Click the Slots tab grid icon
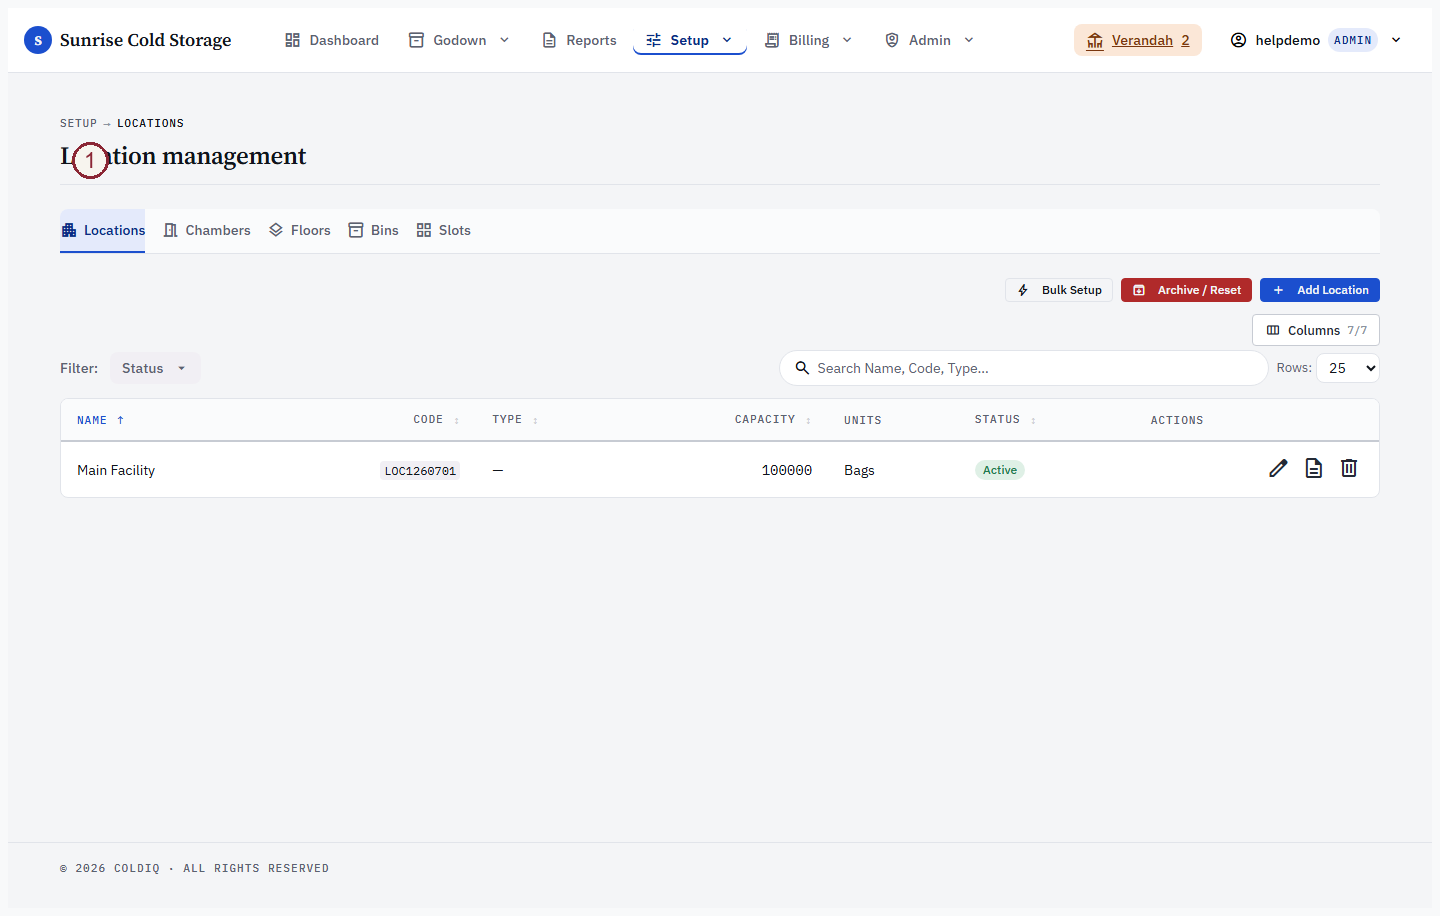 424,230
